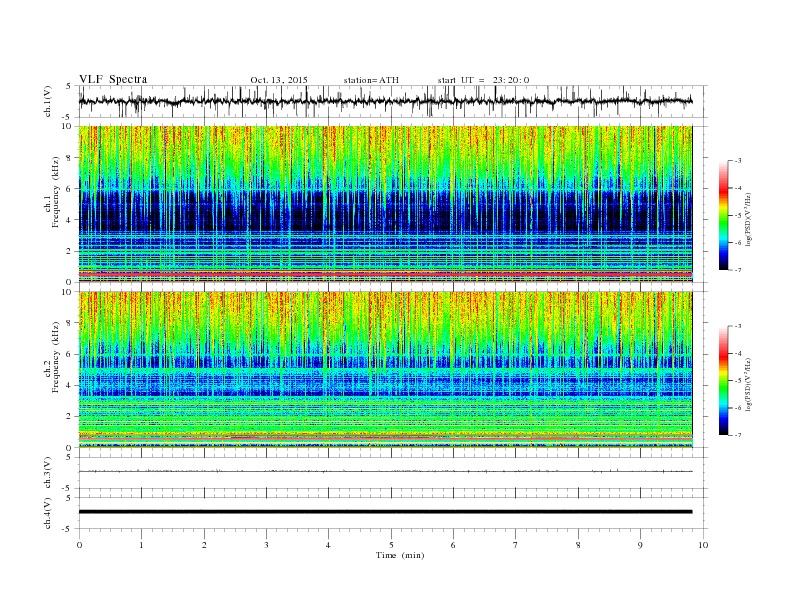Click the "station=ATH" label
792x612 pixels.
371,80
